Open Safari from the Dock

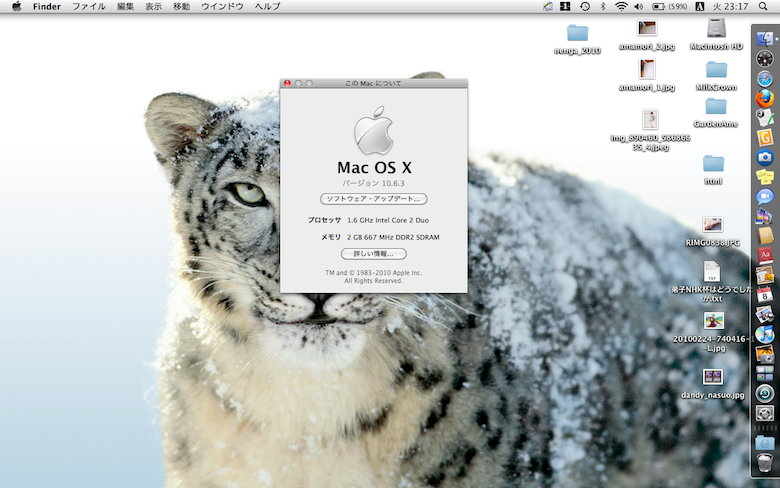tap(765, 79)
